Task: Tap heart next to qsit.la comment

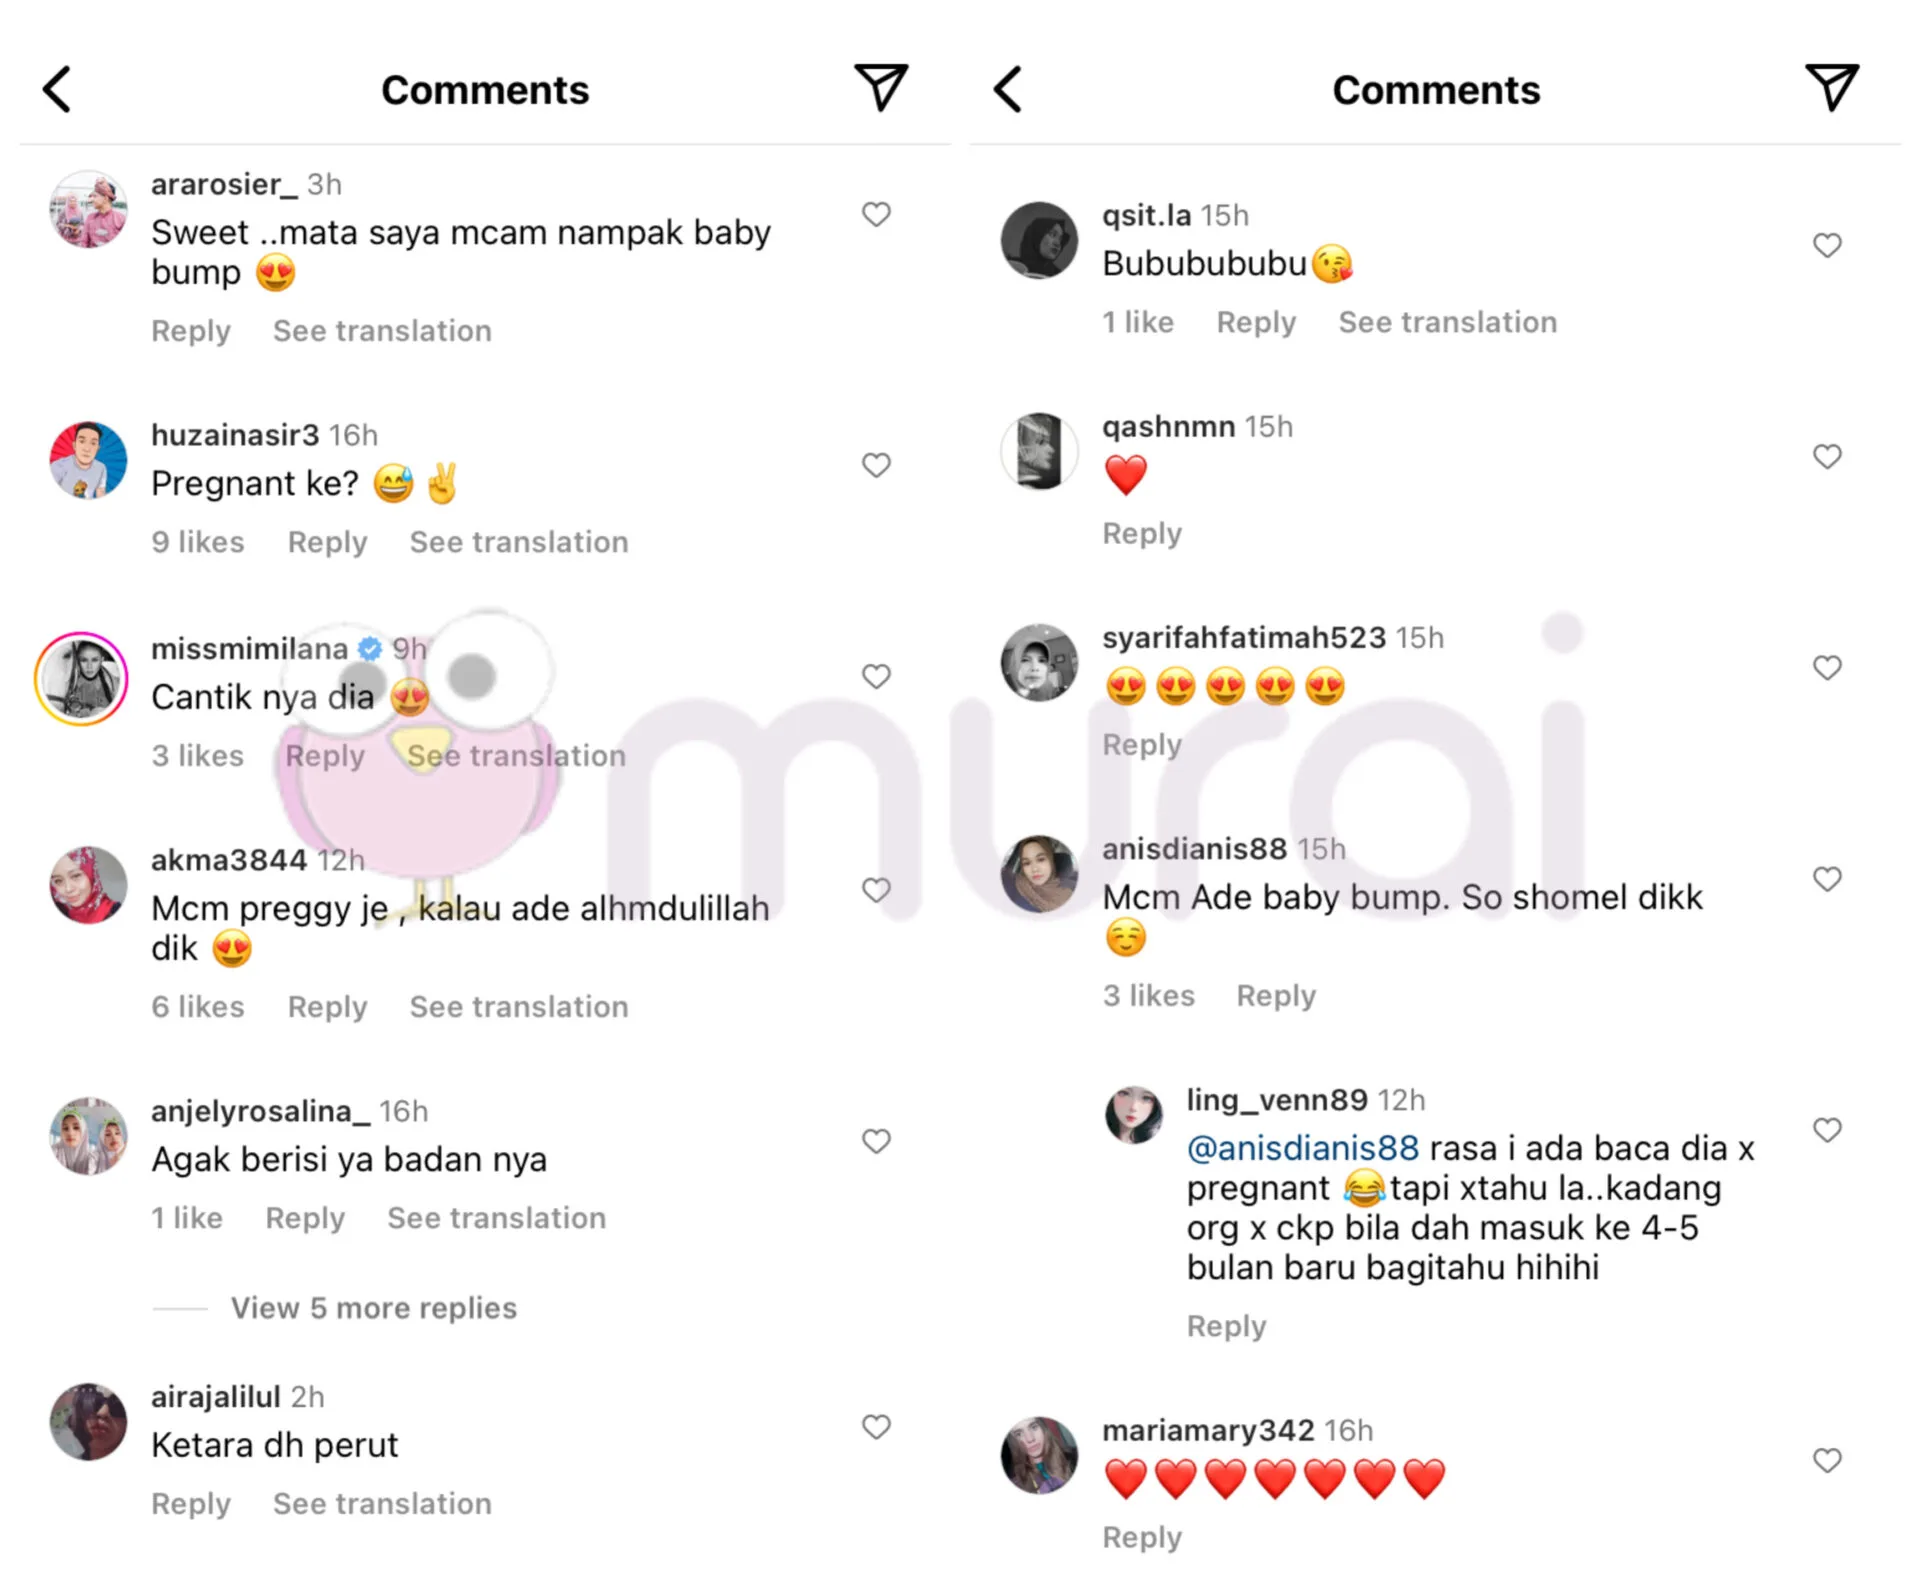Action: click(x=1827, y=245)
